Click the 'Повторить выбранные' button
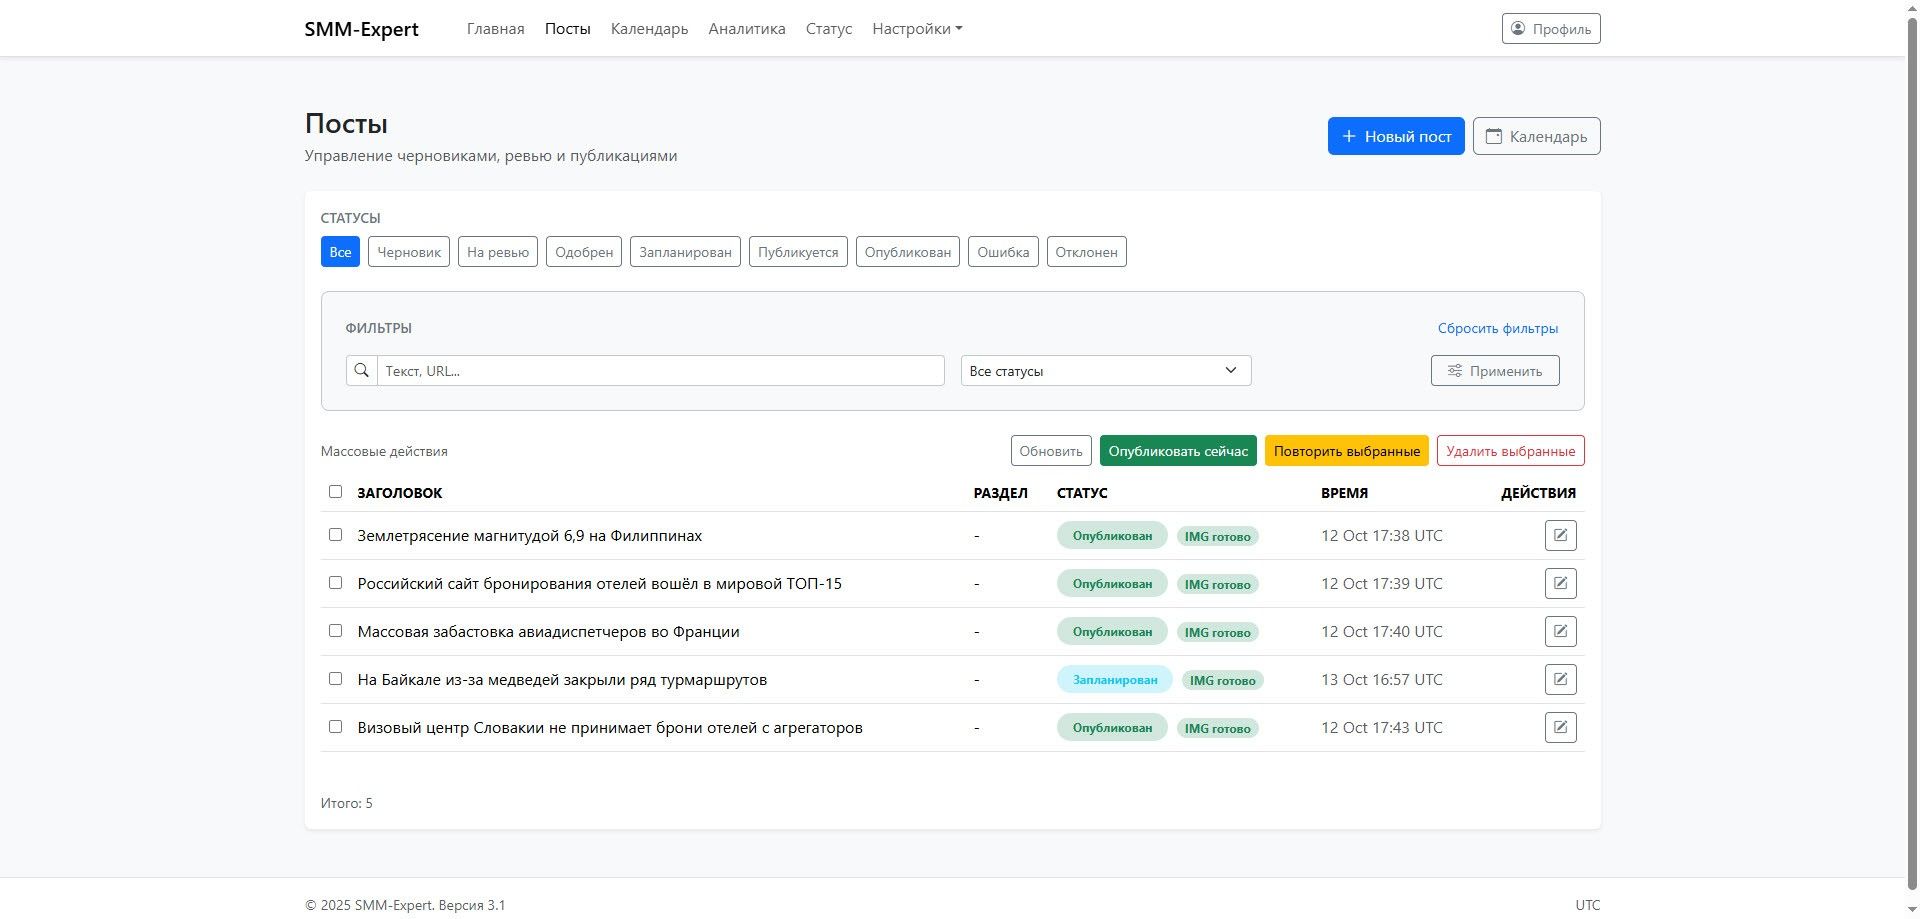Screen dimensions: 1920x919 click(1347, 451)
